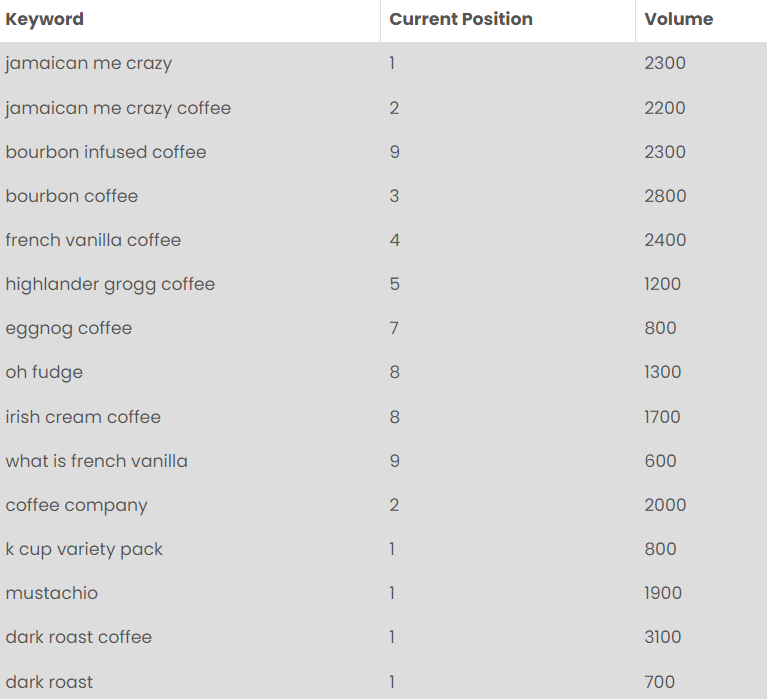Select the 'bourbon coffee' row keyword

[71, 196]
